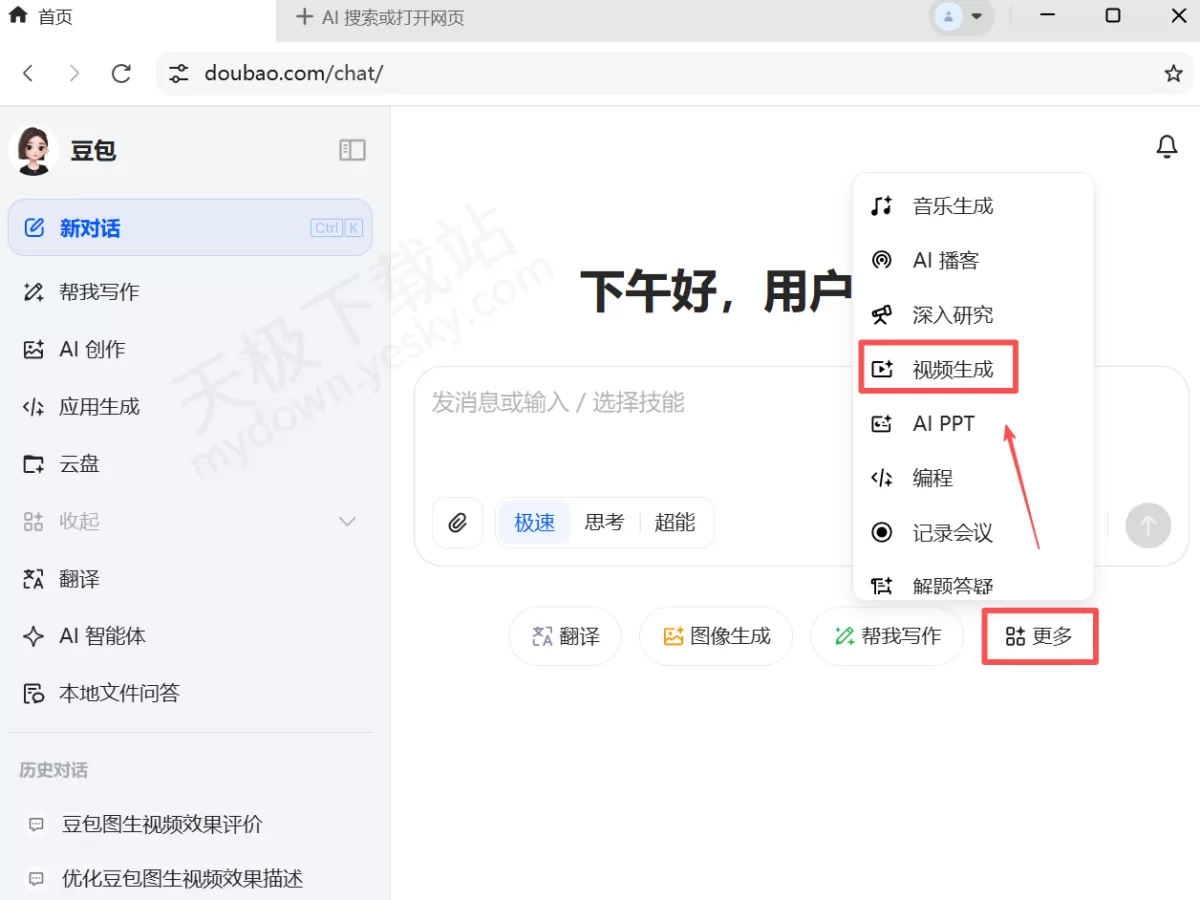The width and height of the screenshot is (1200, 900).
Task: Click the 豆包 avatar image
Action: tap(33, 150)
